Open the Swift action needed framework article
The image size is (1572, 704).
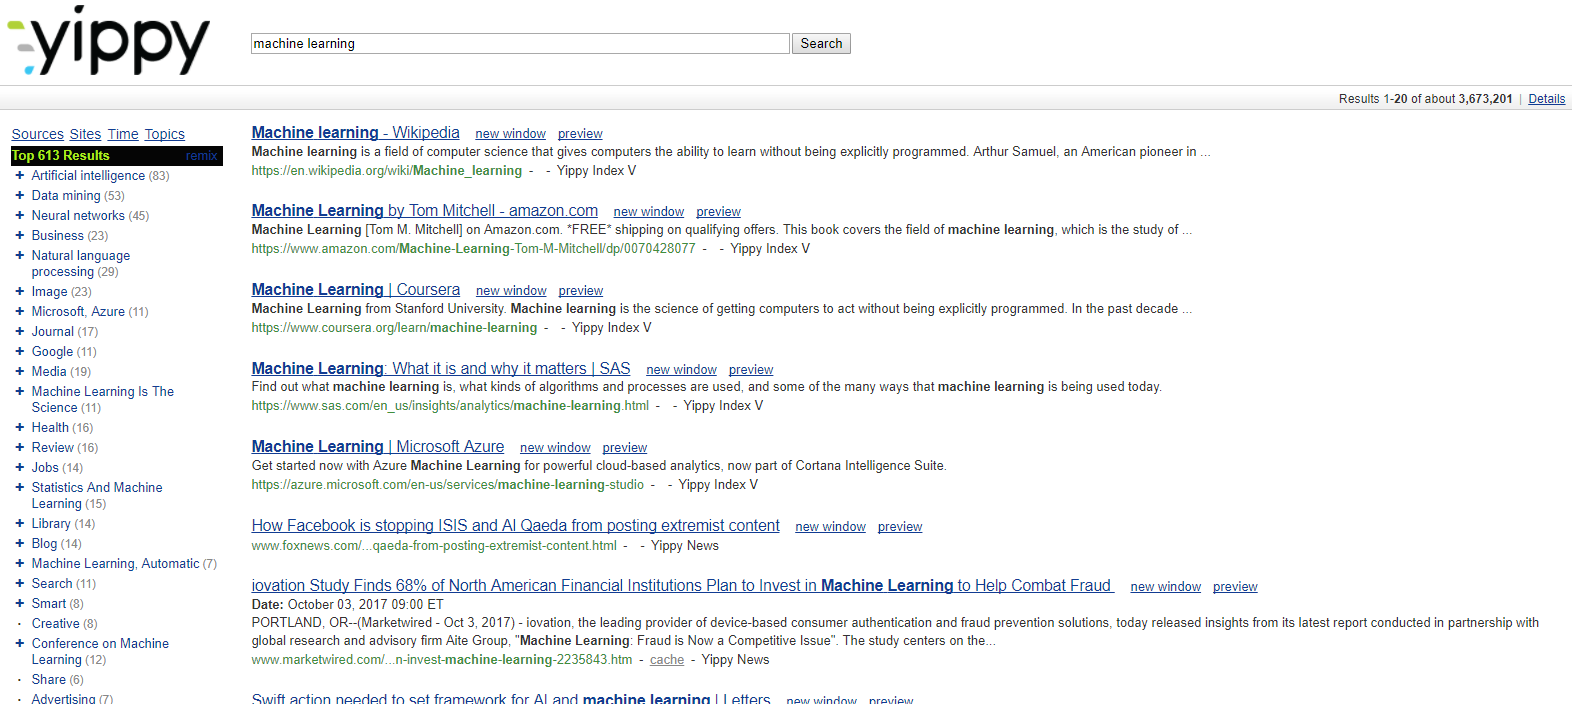(510, 698)
